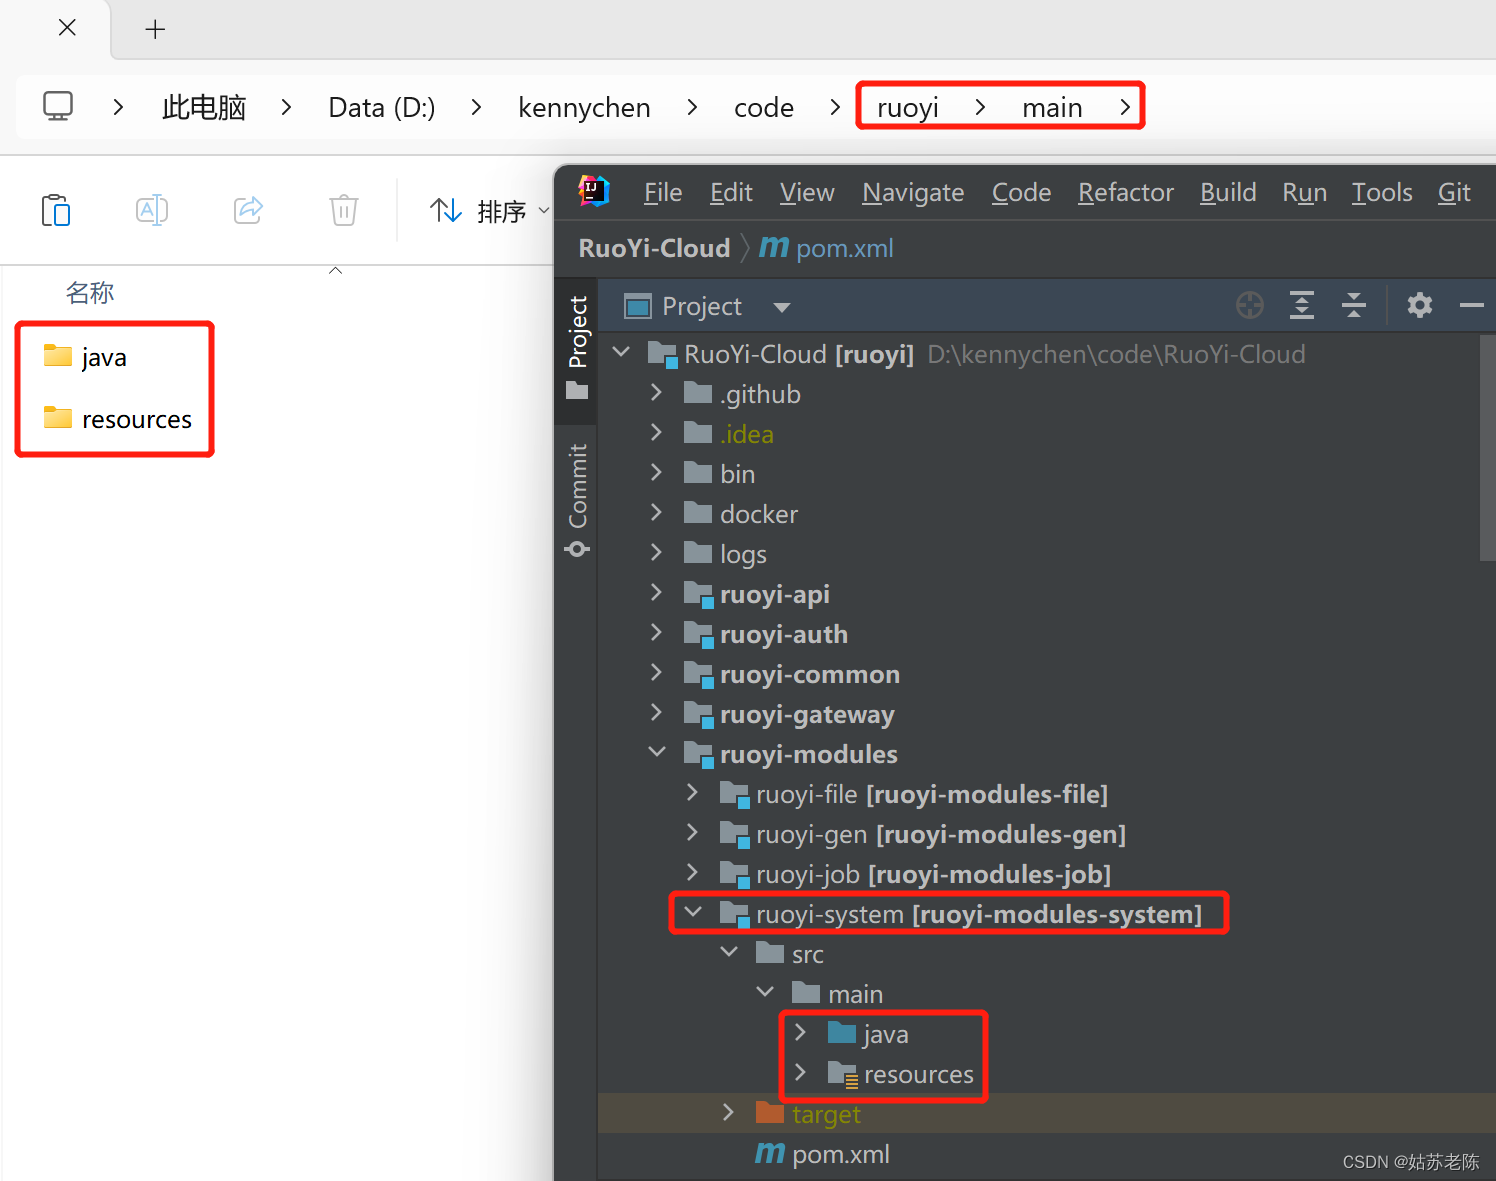
Task: Click the Explorer rename icon
Action: (152, 210)
